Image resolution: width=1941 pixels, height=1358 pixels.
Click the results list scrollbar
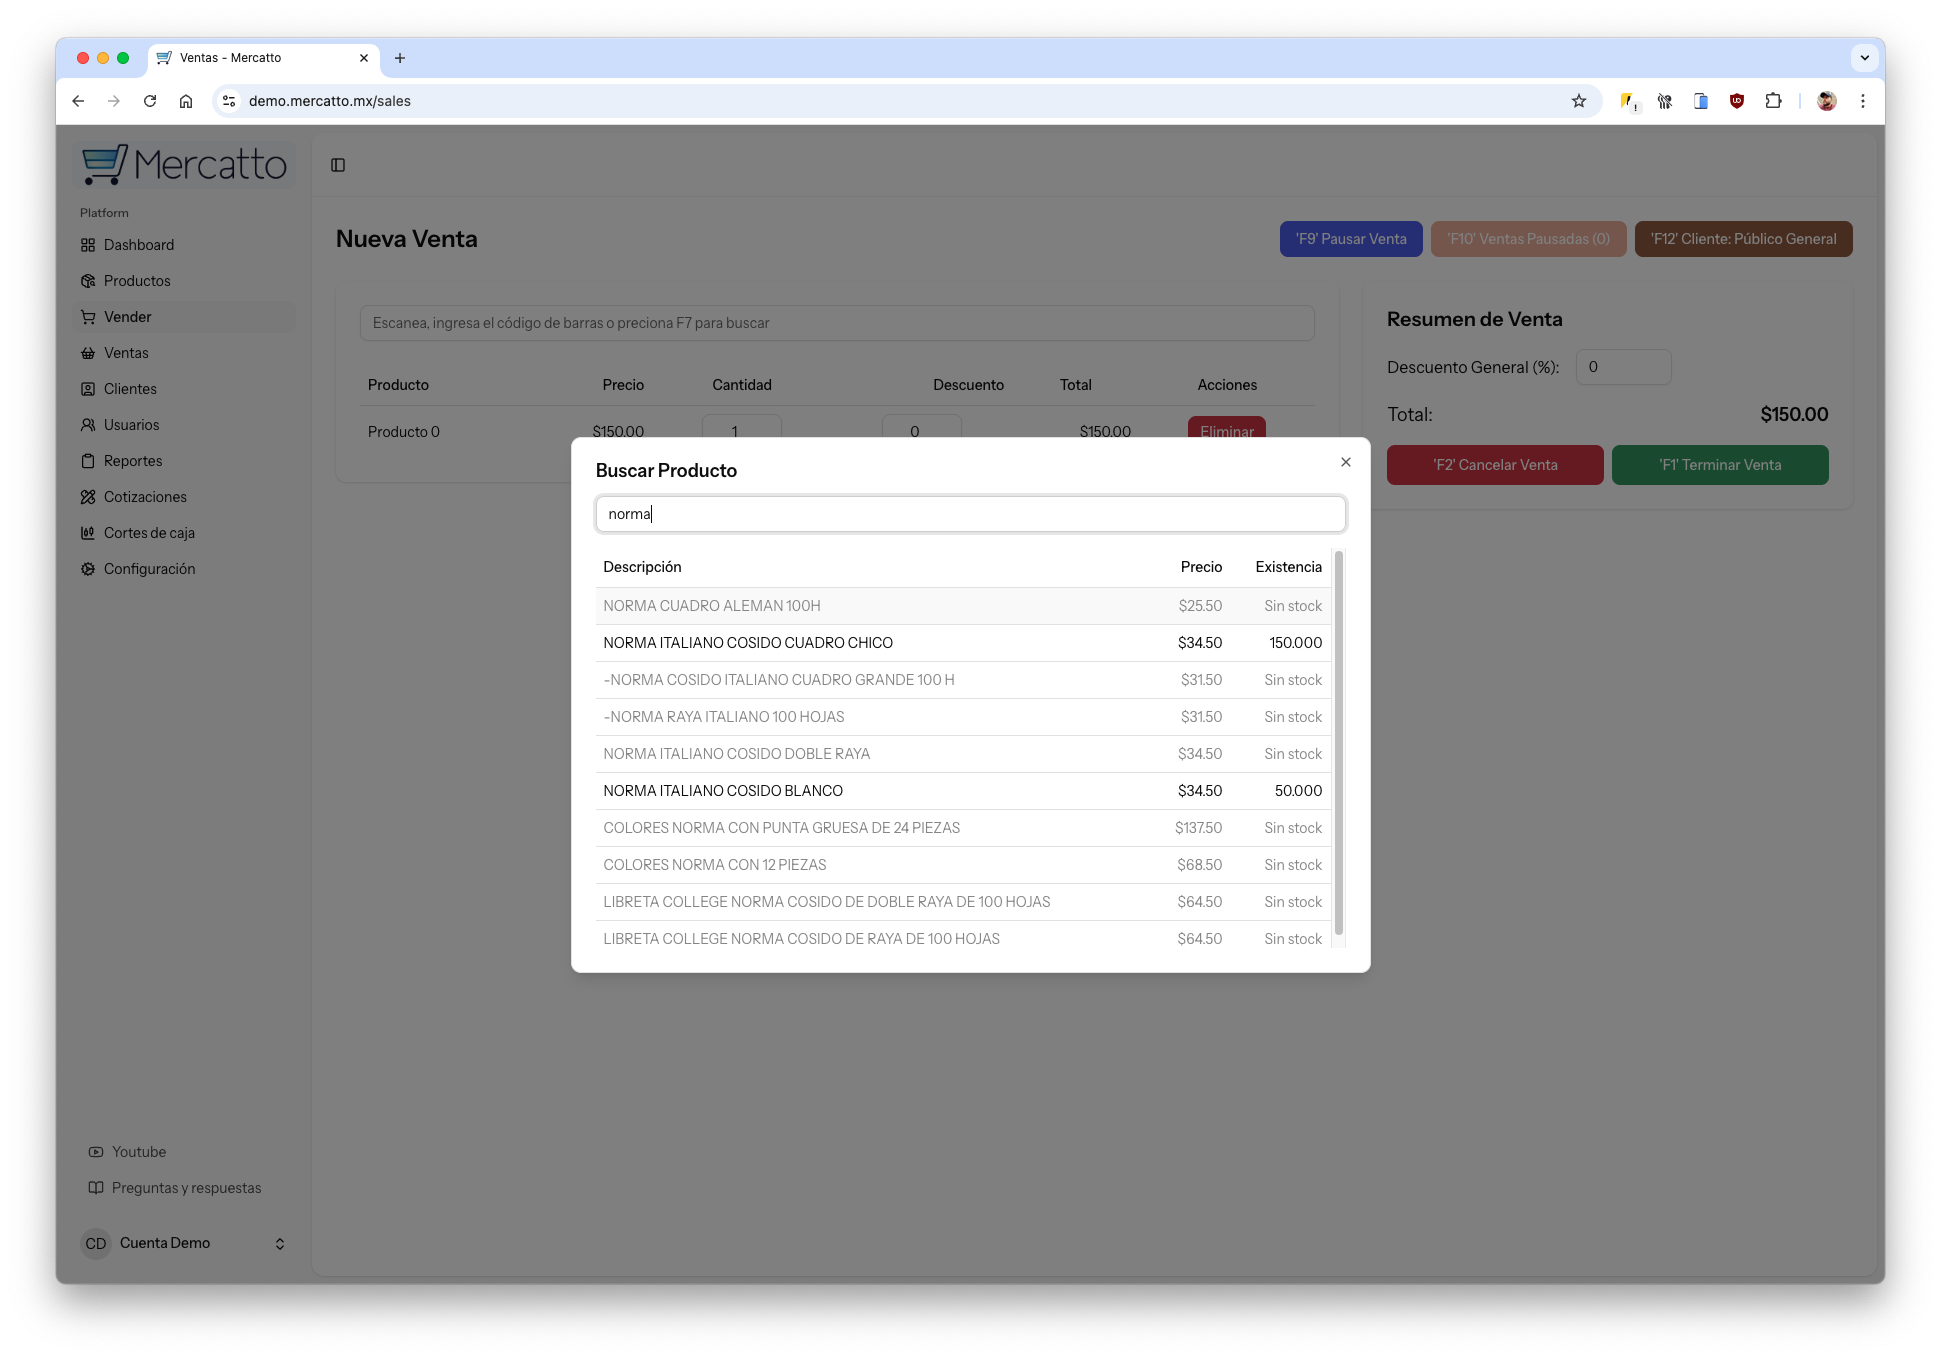[x=1339, y=743]
